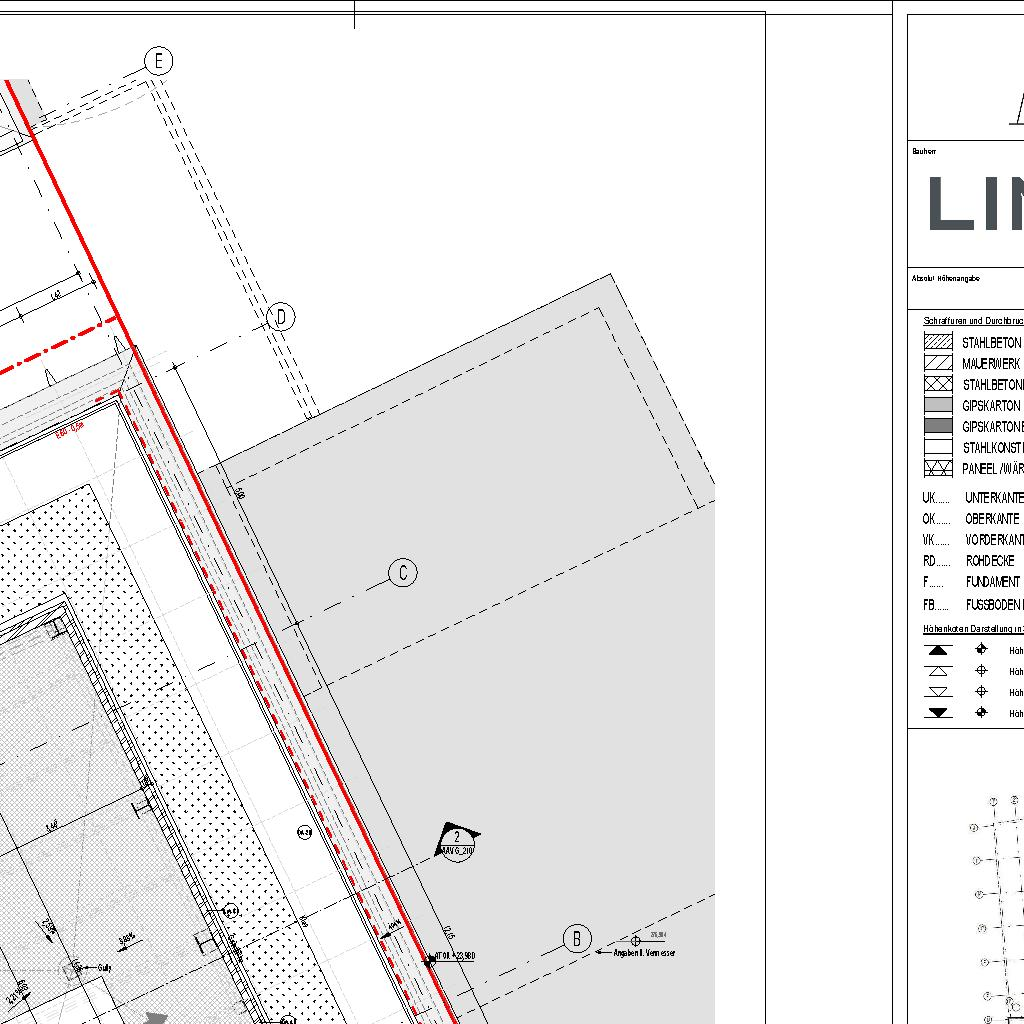Select the surveyor height point crosshair symbol
Image resolution: width=1024 pixels, height=1024 pixels.
(636, 941)
